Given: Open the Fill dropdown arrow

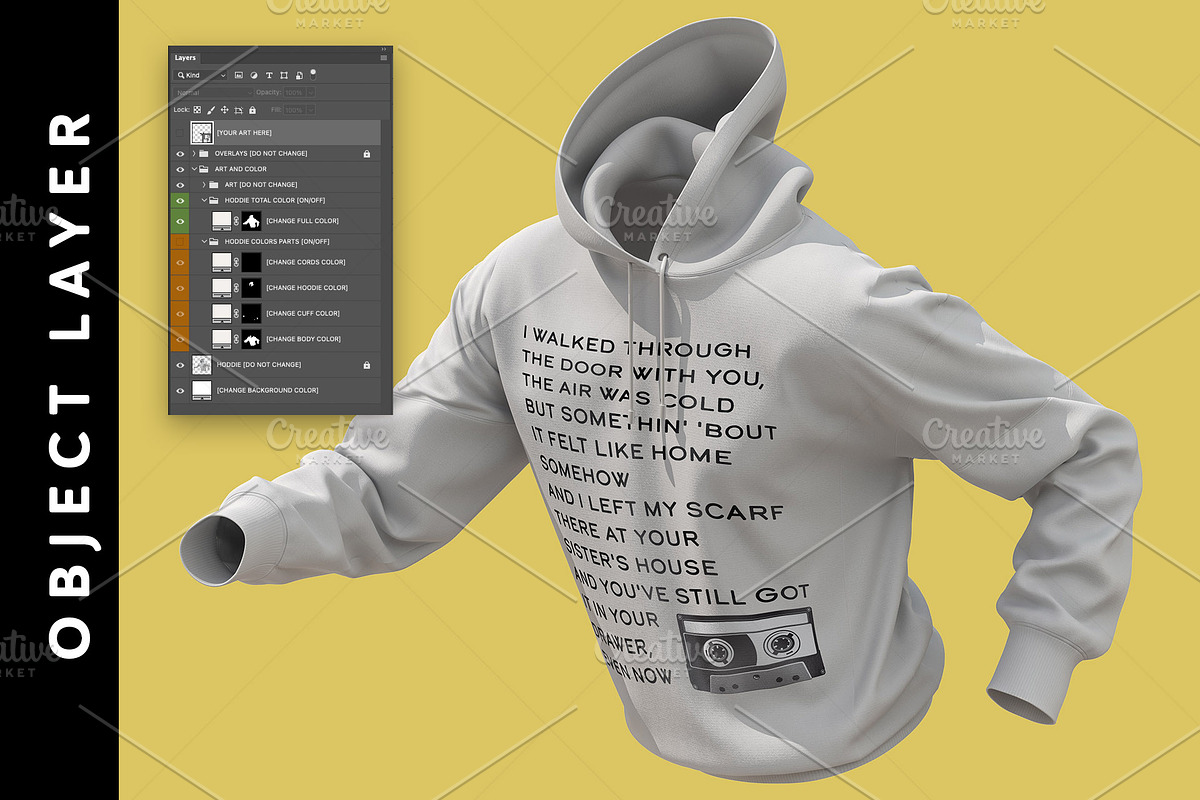Looking at the screenshot, I should point(311,110).
